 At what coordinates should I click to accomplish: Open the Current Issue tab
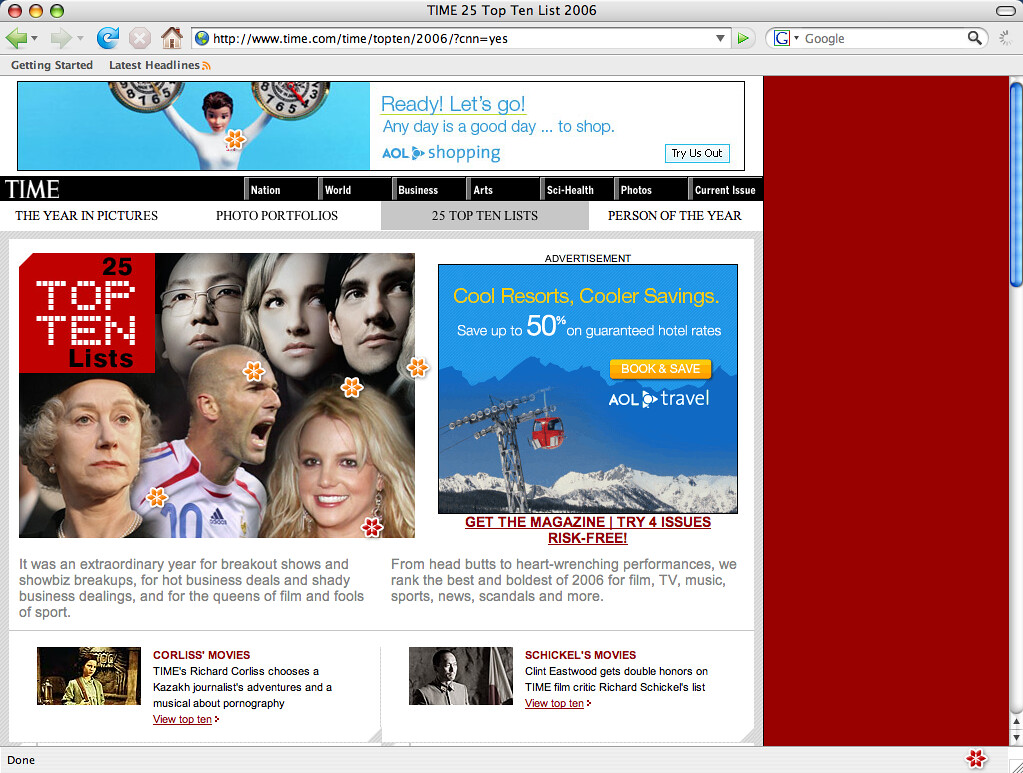725,189
